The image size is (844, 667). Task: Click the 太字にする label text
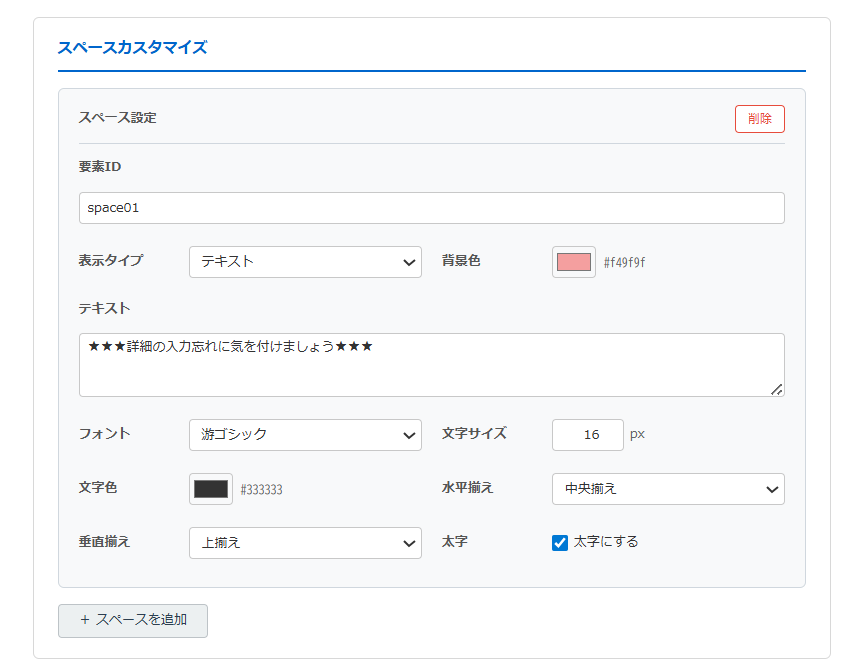[x=606, y=542]
